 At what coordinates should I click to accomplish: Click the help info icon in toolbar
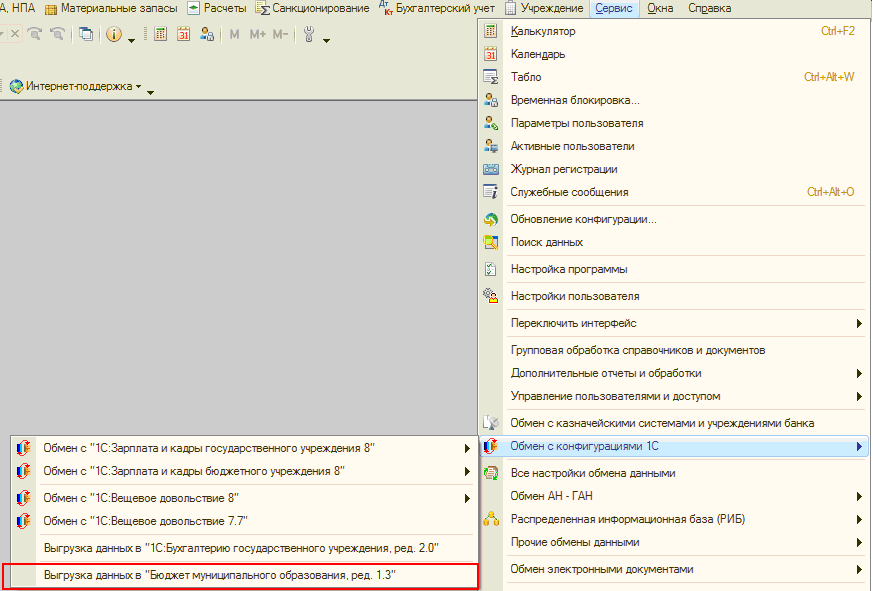click(114, 34)
